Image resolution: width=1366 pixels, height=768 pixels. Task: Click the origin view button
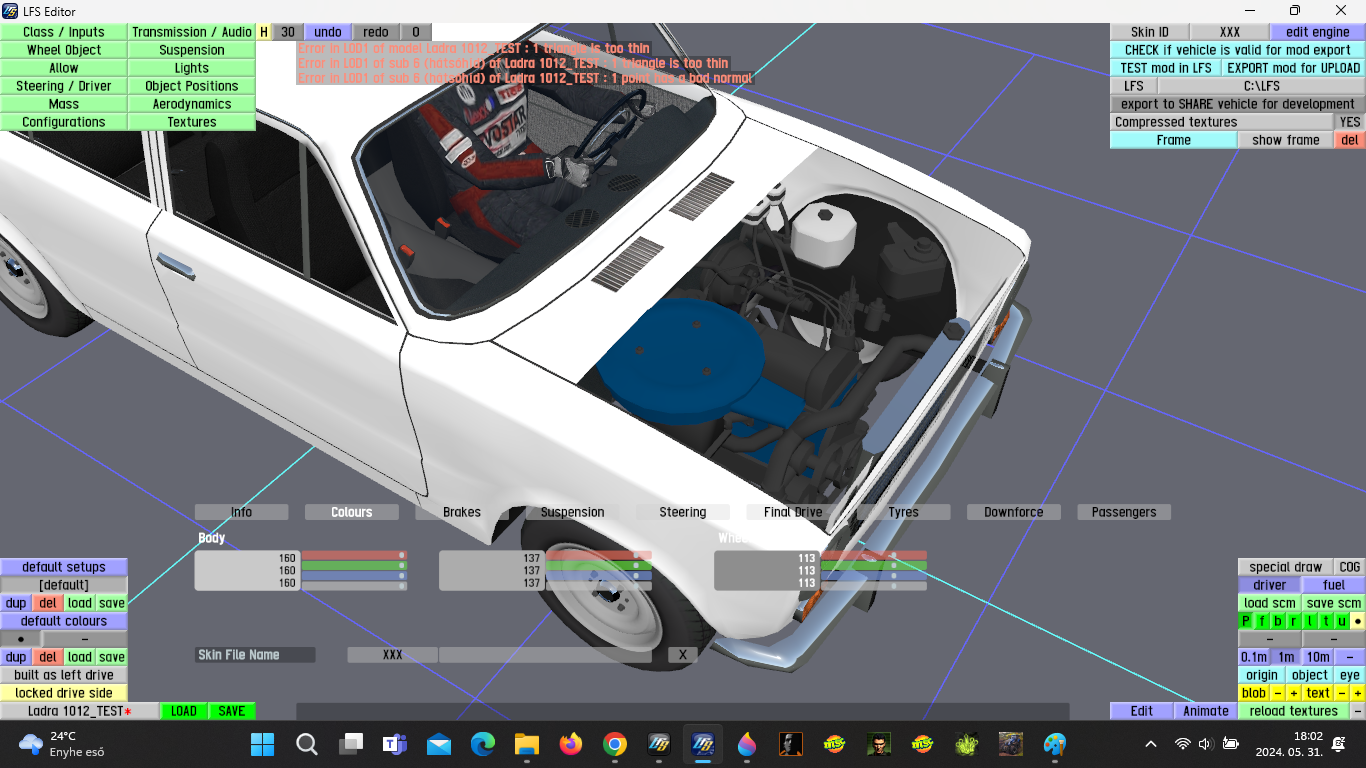point(1262,675)
